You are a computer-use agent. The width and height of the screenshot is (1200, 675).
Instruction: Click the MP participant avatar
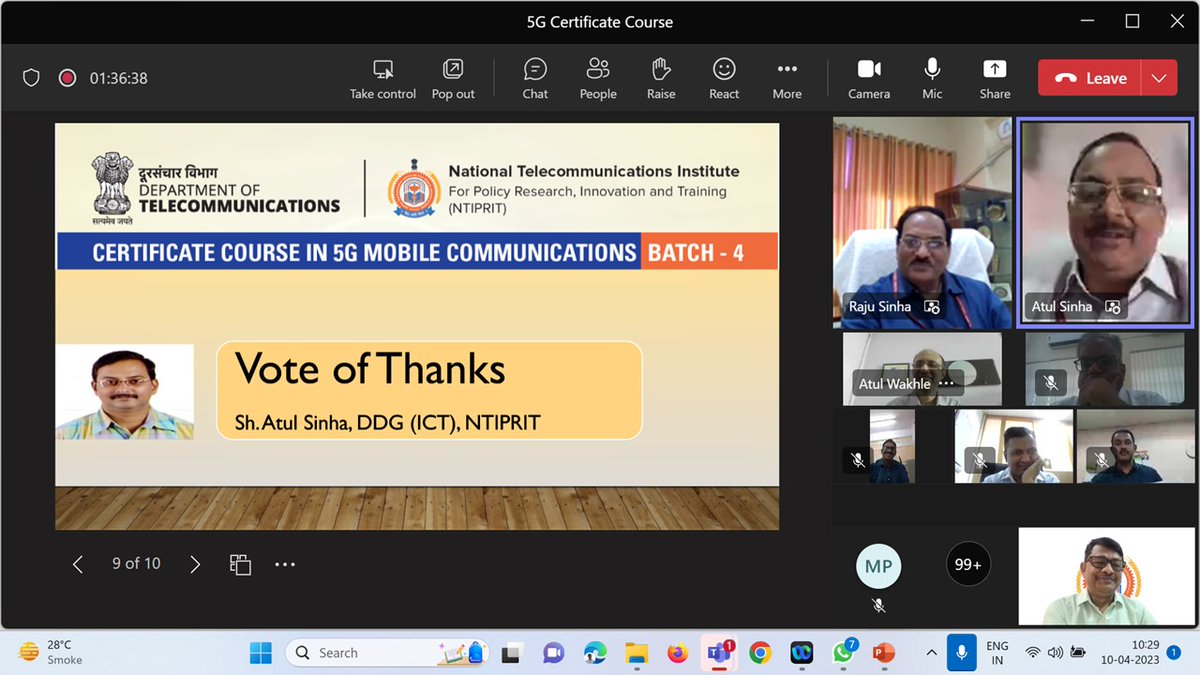[878, 566]
